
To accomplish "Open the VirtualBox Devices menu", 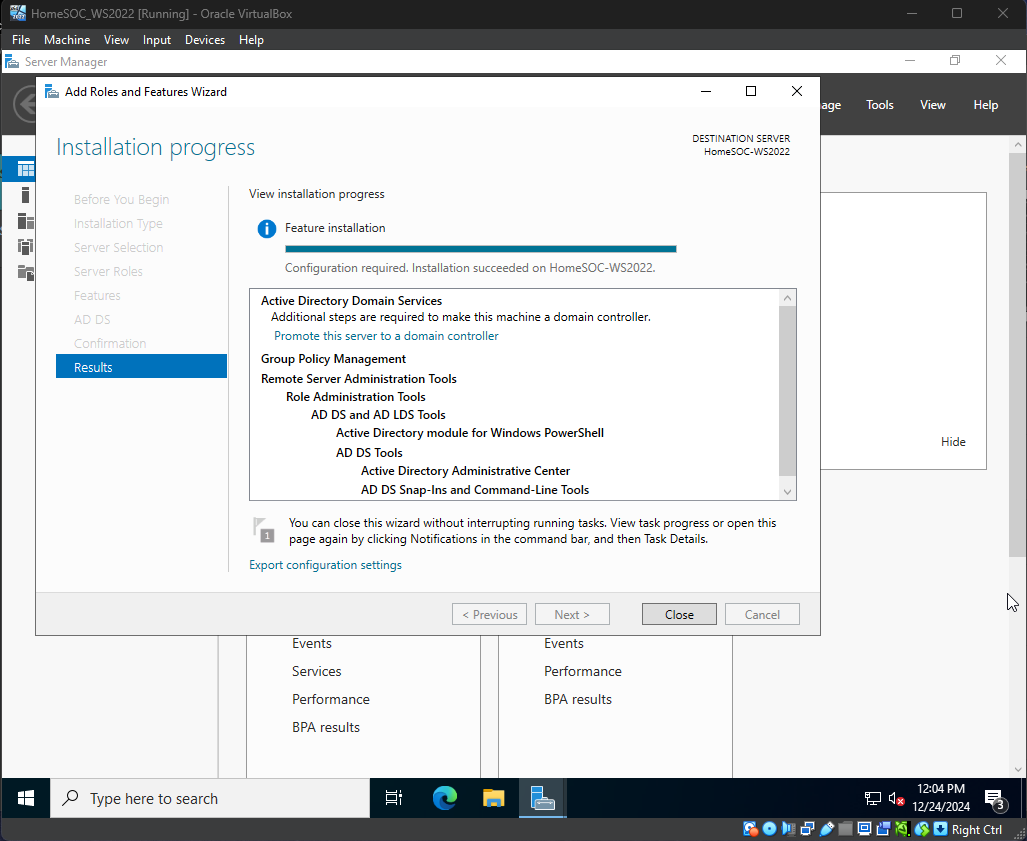I will coord(205,40).
